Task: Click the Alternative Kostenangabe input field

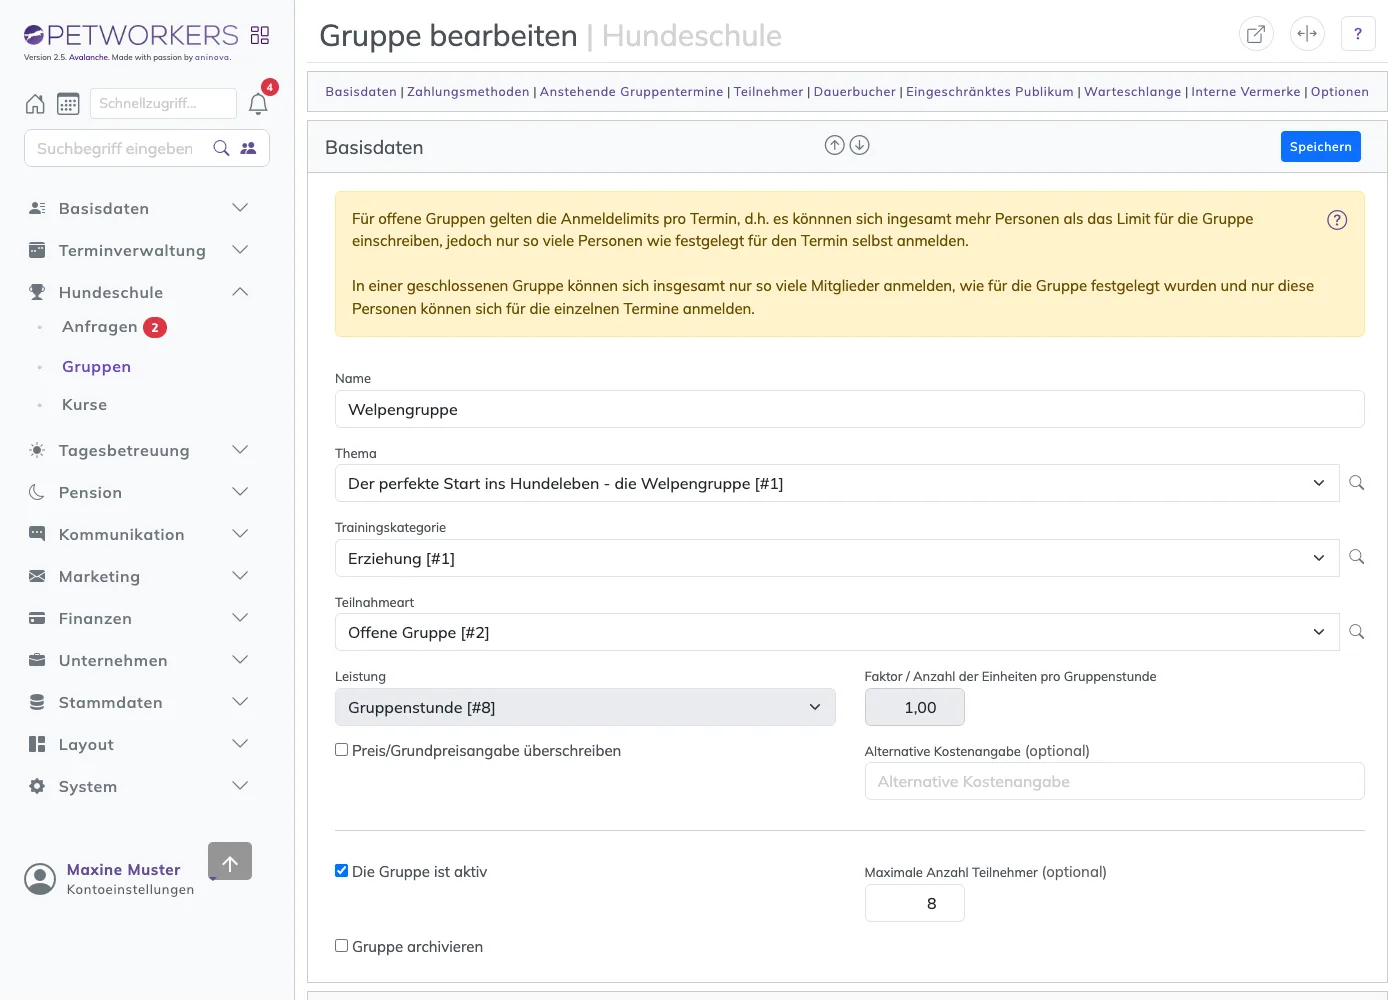Action: pyautogui.click(x=1114, y=781)
